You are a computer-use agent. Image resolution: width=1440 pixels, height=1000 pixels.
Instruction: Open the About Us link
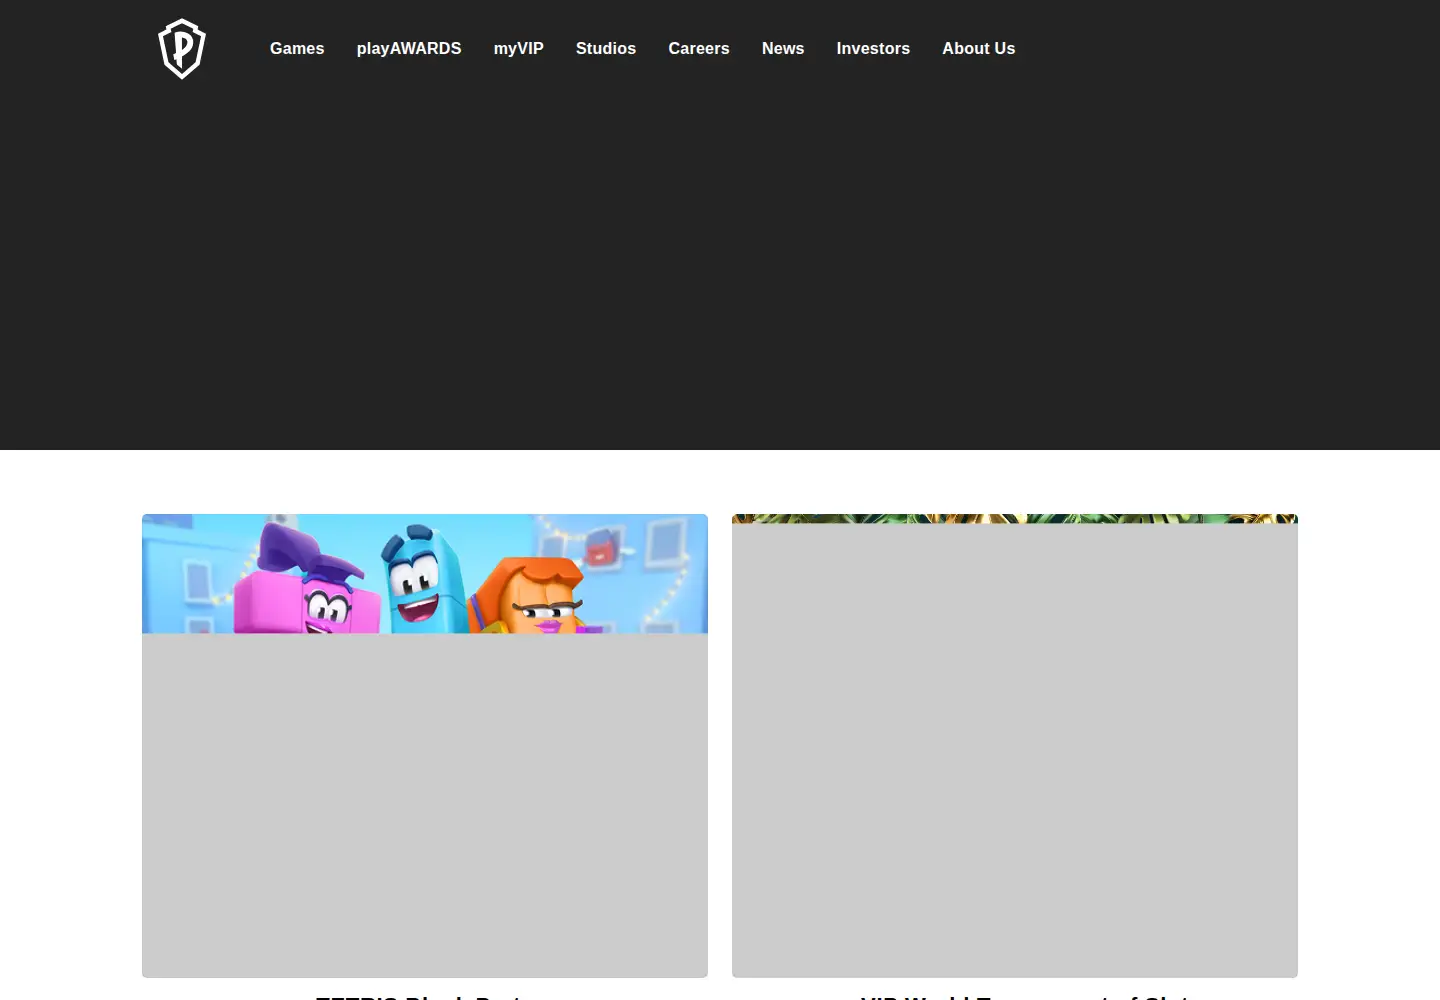pos(979,48)
